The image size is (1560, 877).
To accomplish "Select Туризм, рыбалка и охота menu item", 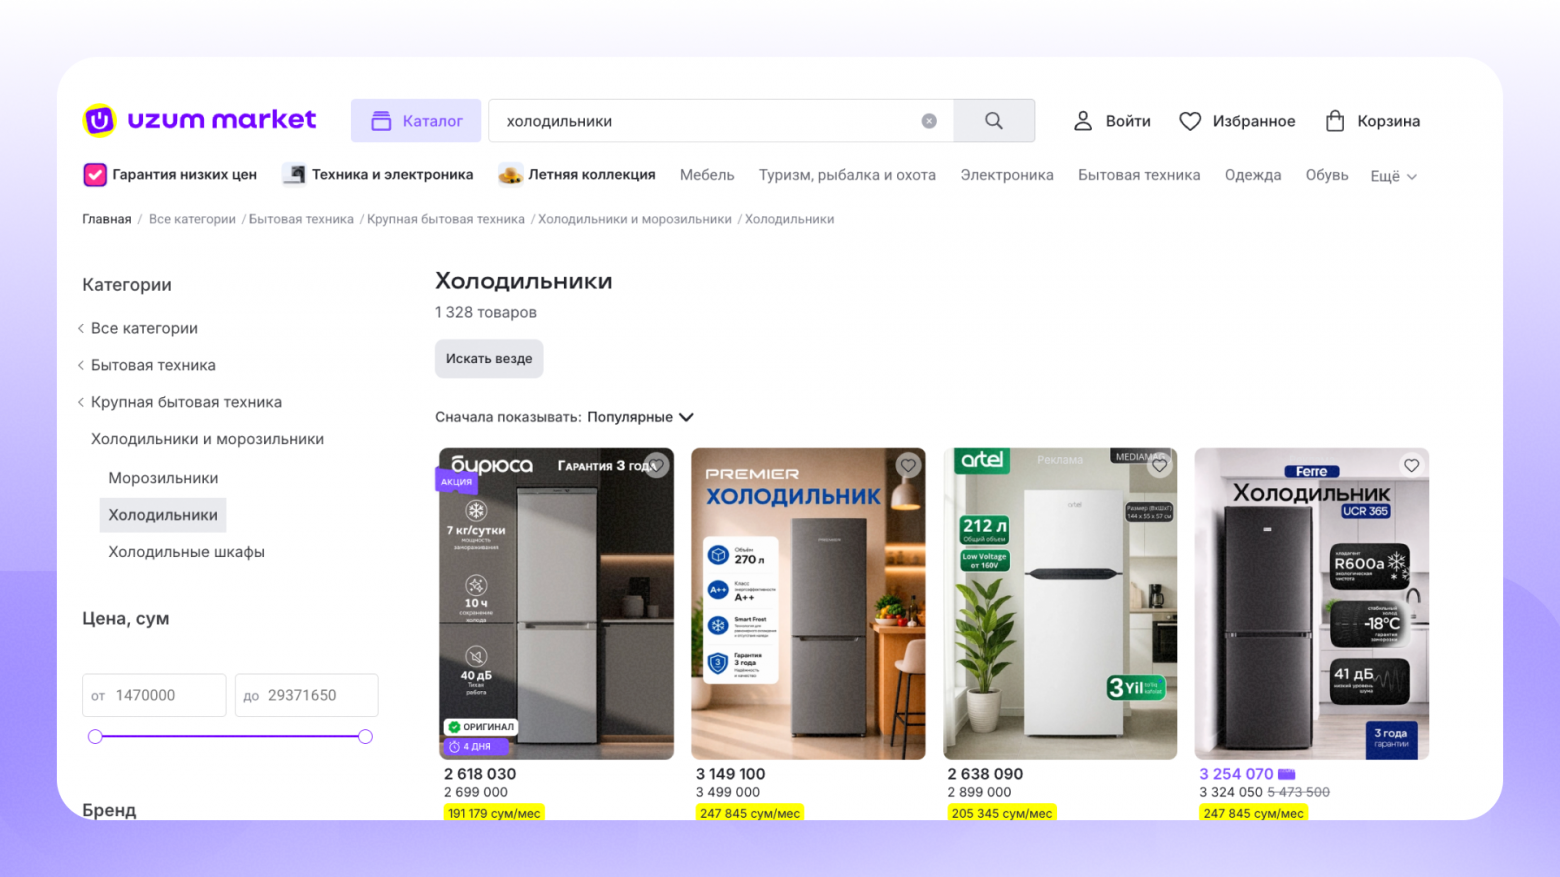I will tap(847, 175).
